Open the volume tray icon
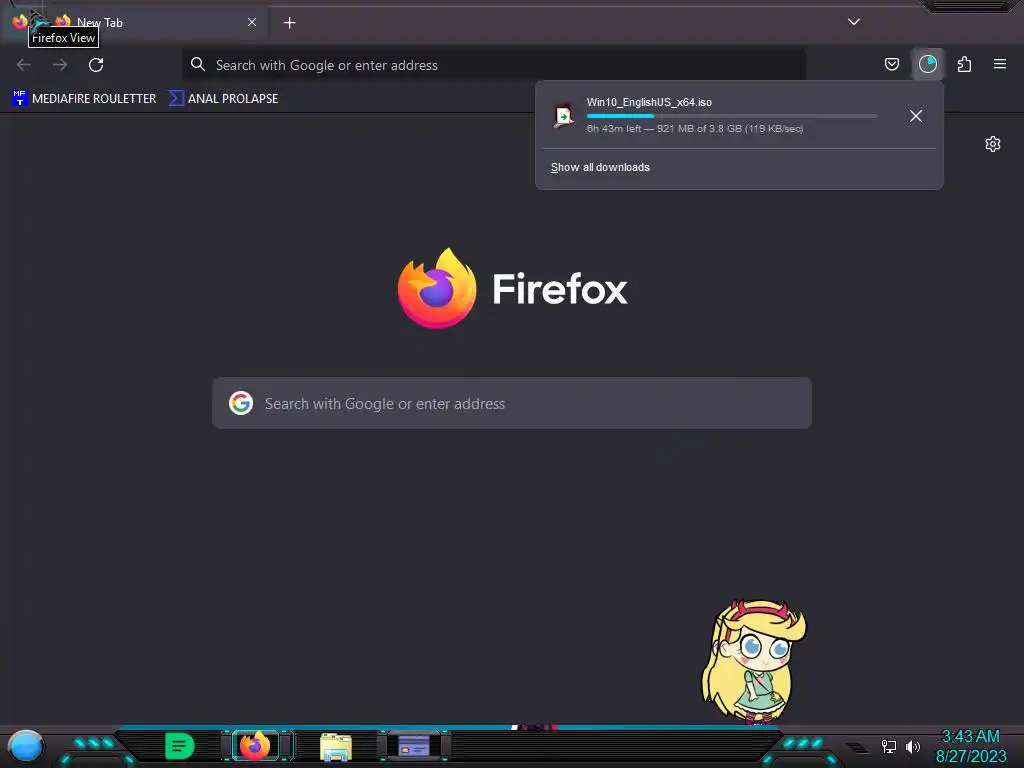Viewport: 1024px width, 768px height. pos(912,746)
